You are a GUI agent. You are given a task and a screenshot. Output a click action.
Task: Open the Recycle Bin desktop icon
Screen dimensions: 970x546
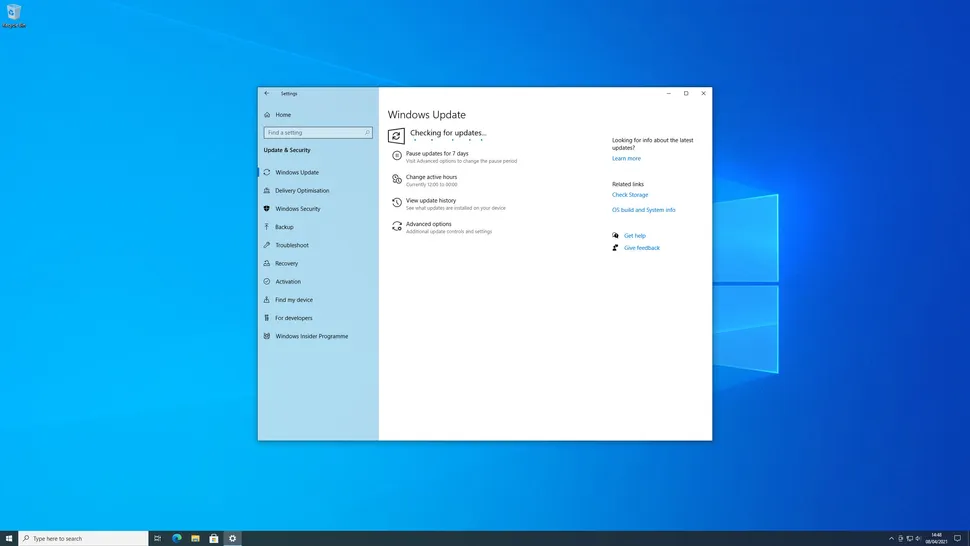coord(14,16)
